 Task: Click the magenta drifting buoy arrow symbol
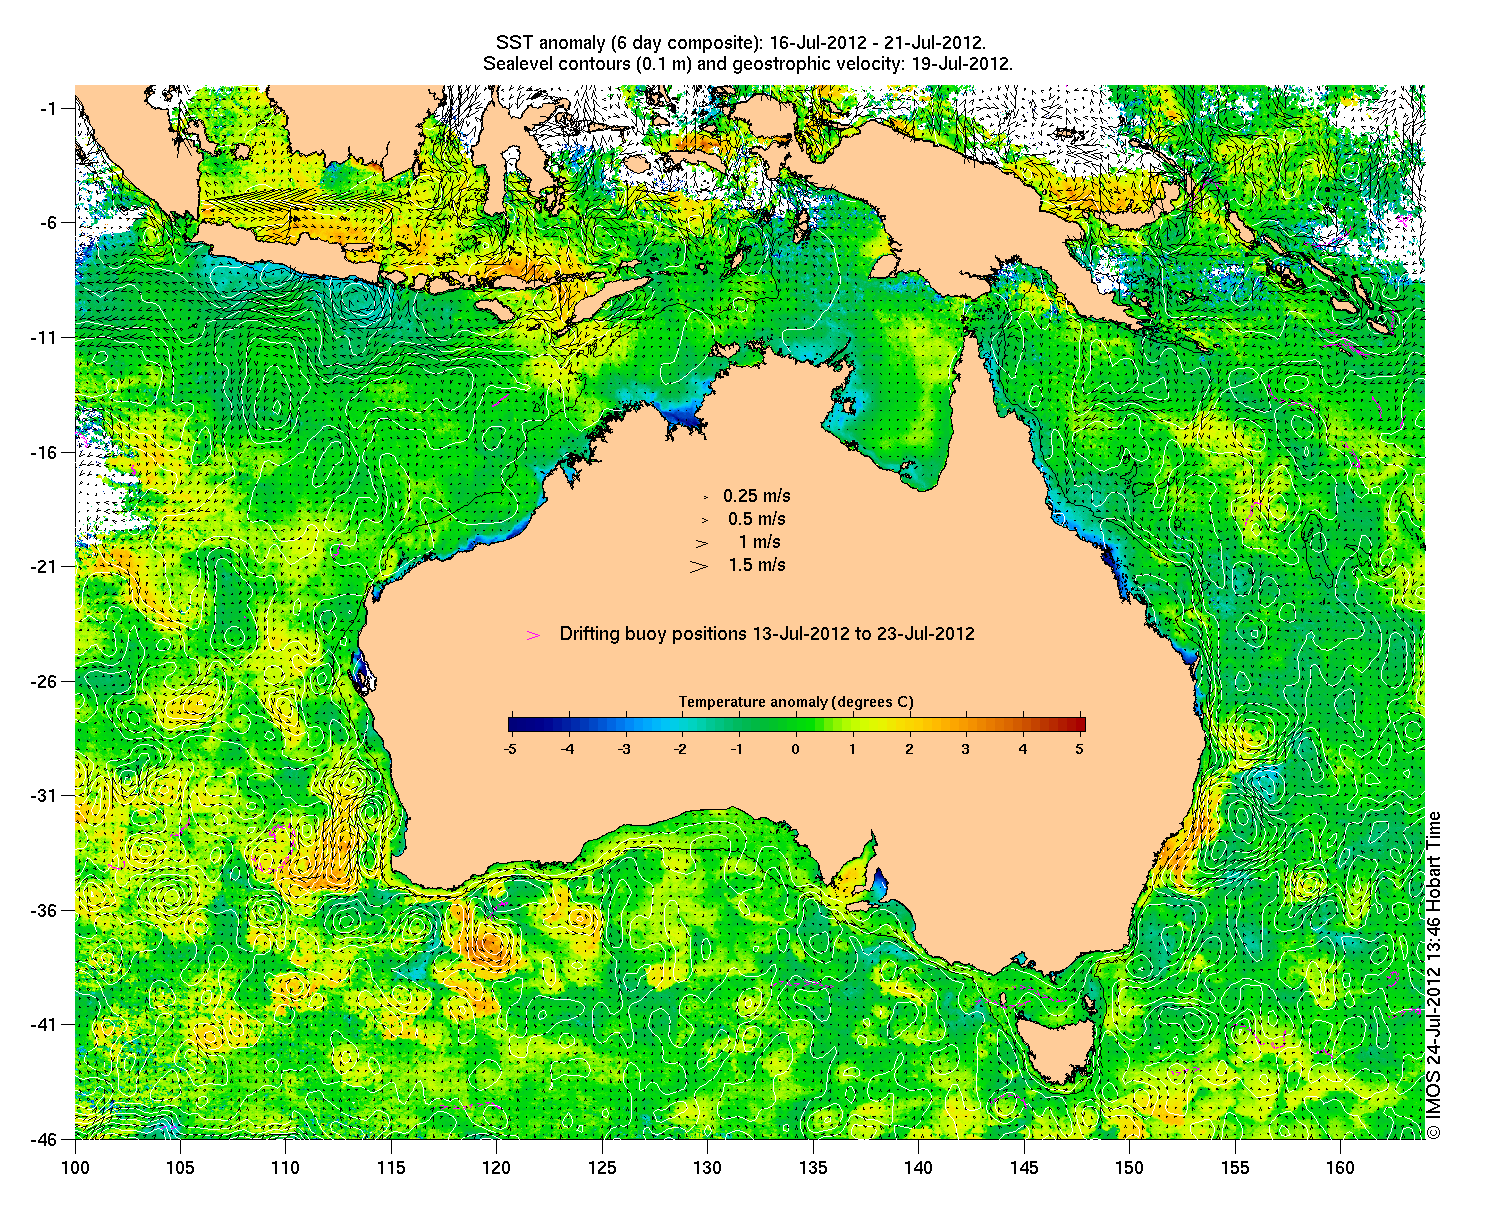pos(534,635)
